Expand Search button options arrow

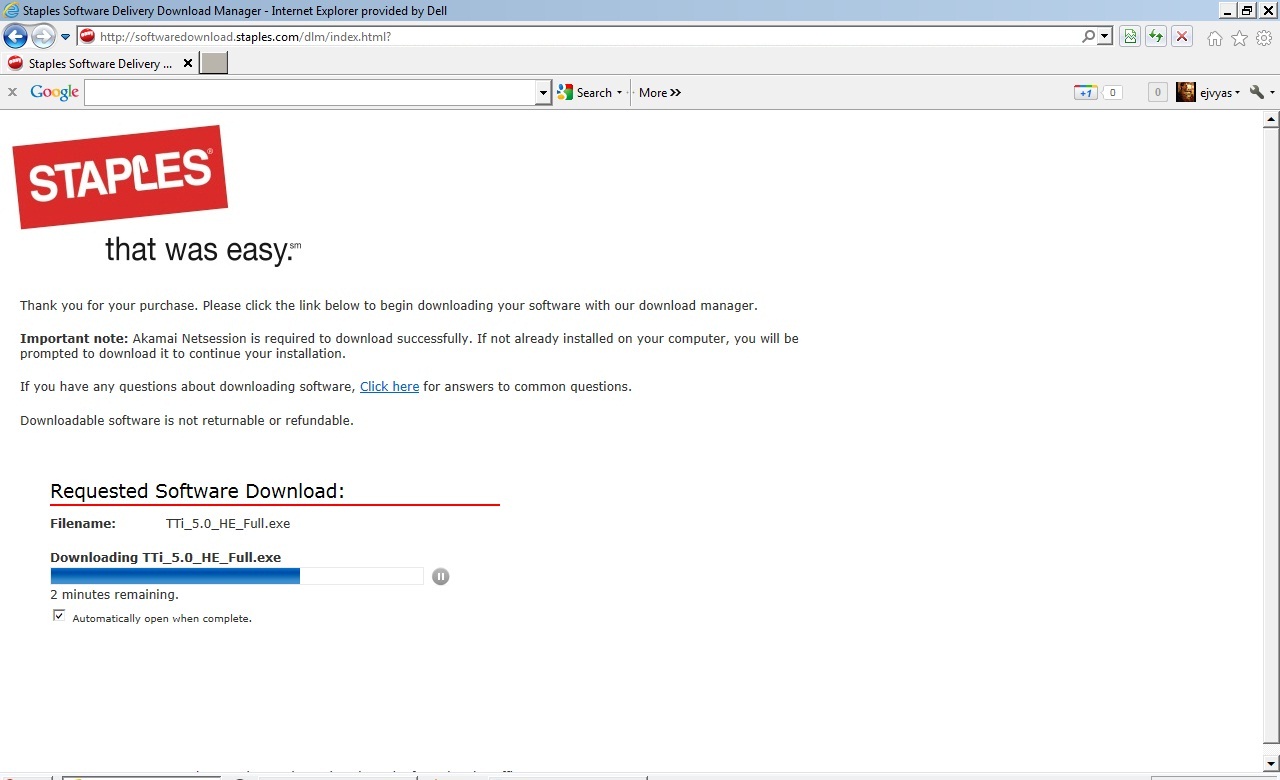coord(619,92)
